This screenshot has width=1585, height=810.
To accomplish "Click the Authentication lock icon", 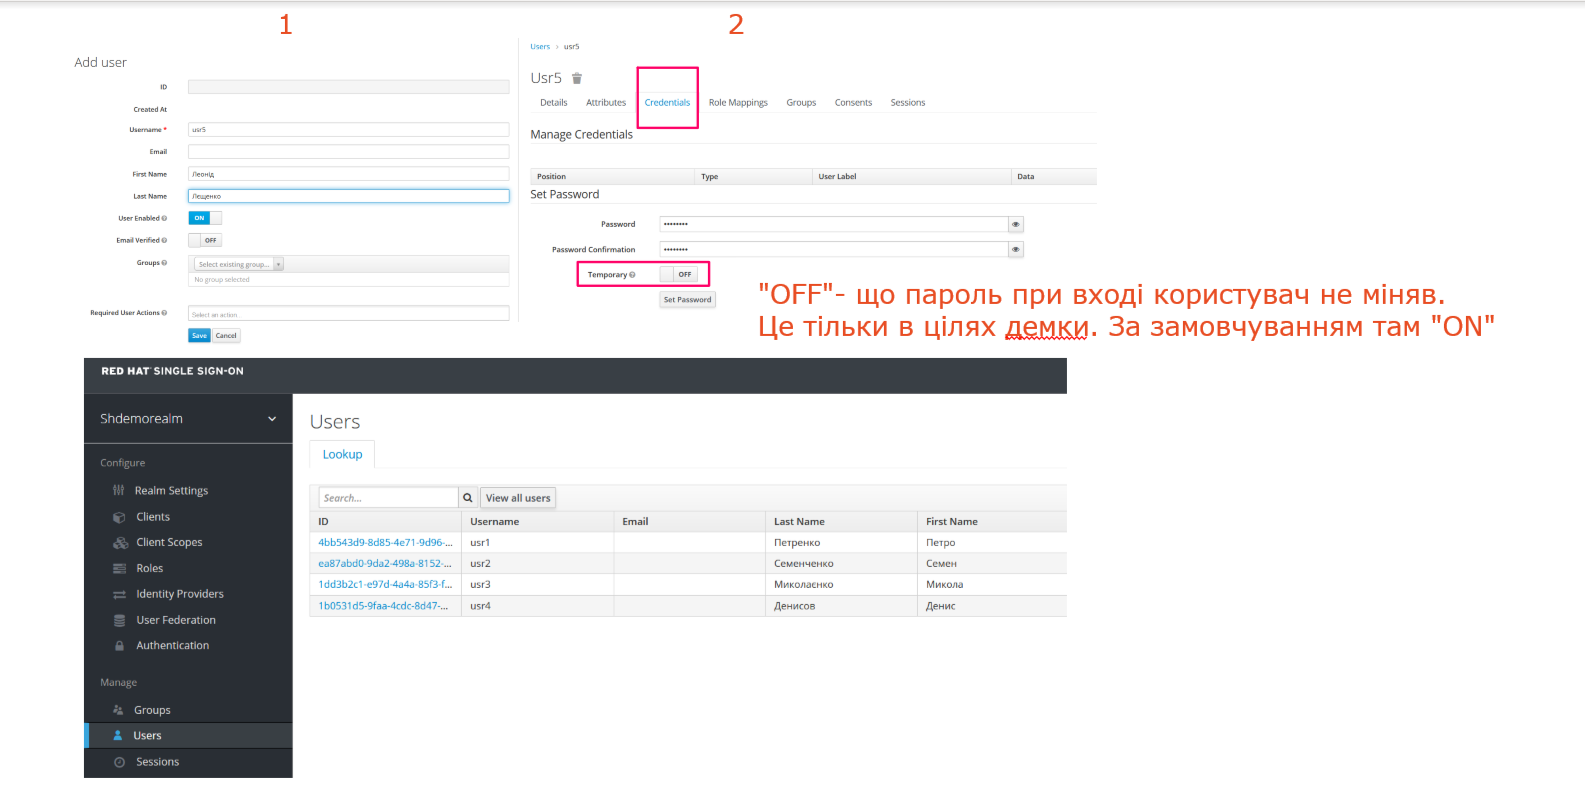I will [120, 646].
